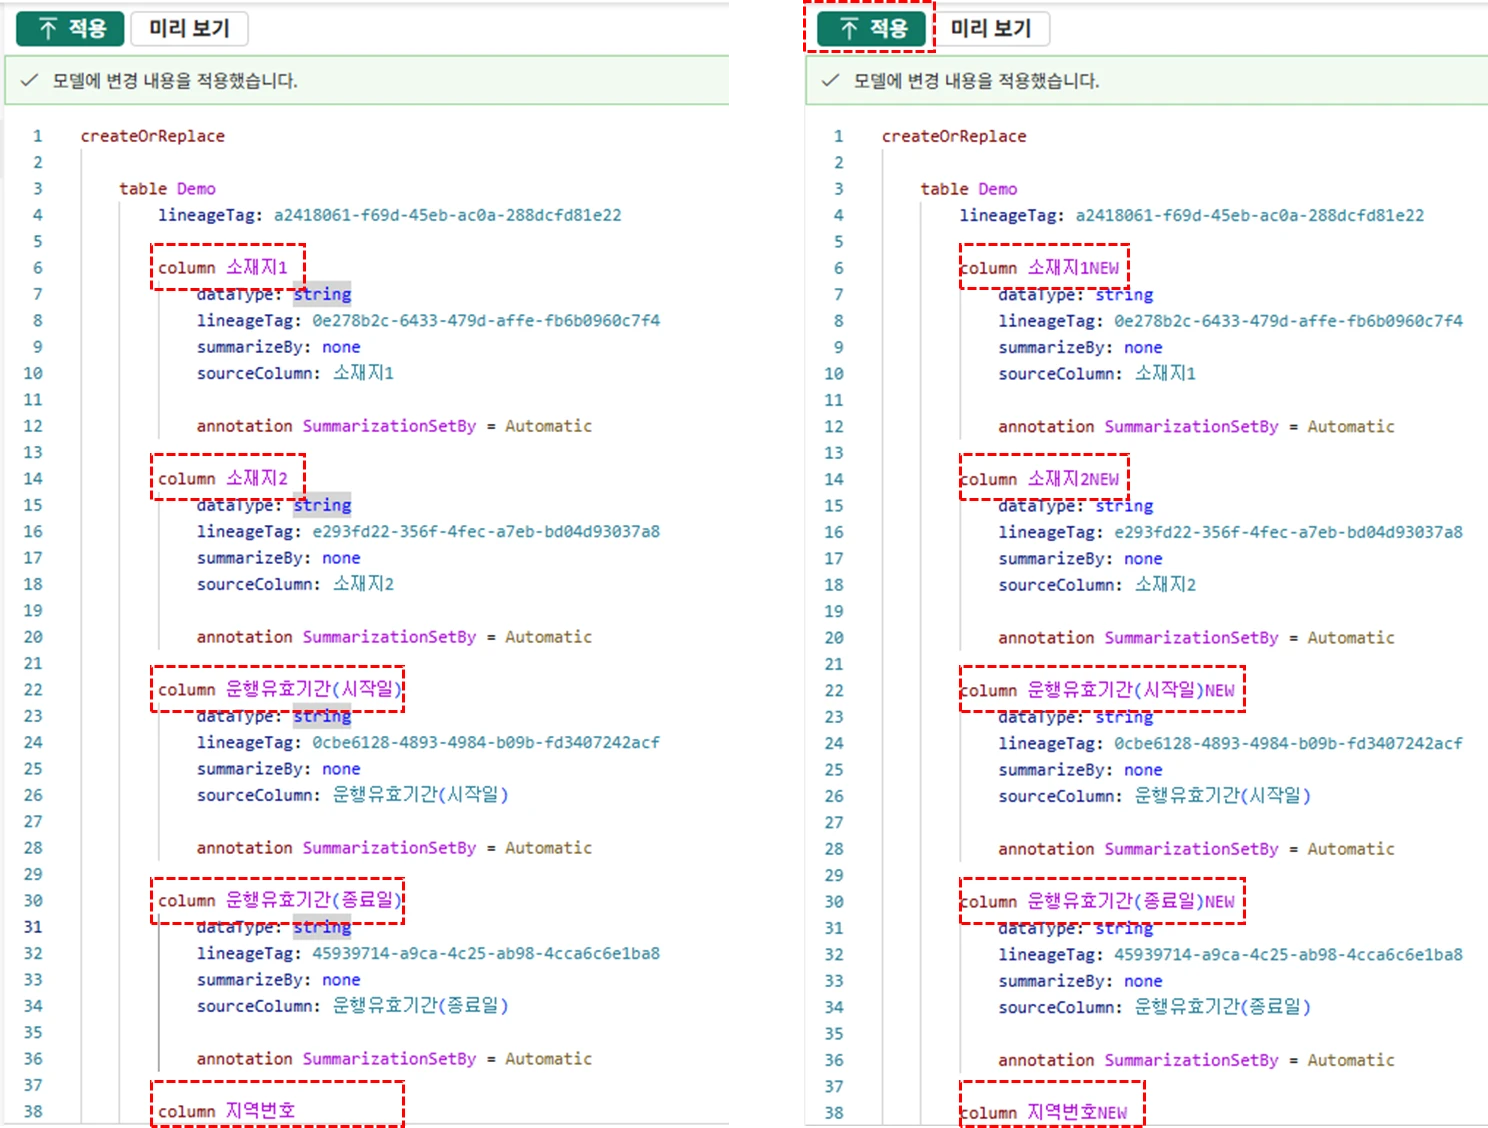1488x1128 pixels.
Task: Click column name 운행유효기간(종료일)NEW
Action: 1130,901
